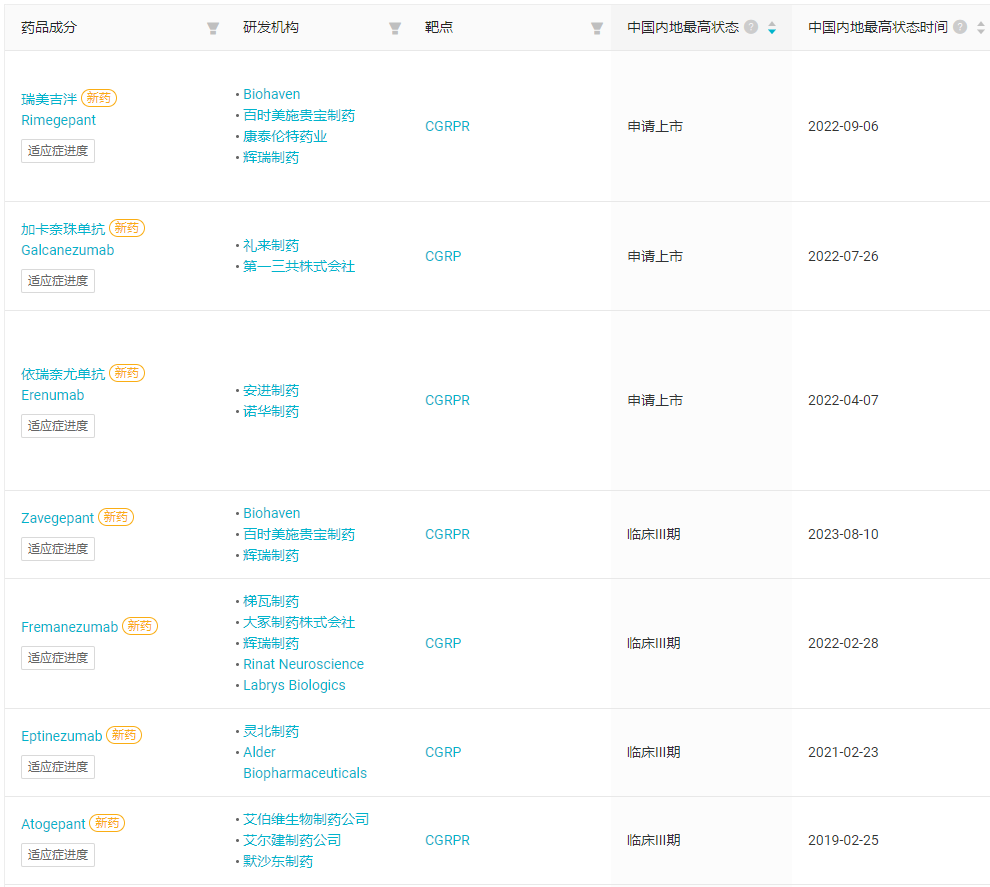This screenshot has width=990, height=887.
Task: Click the 新药 badge next to Zavegepant
Action: pyautogui.click(x=116, y=517)
